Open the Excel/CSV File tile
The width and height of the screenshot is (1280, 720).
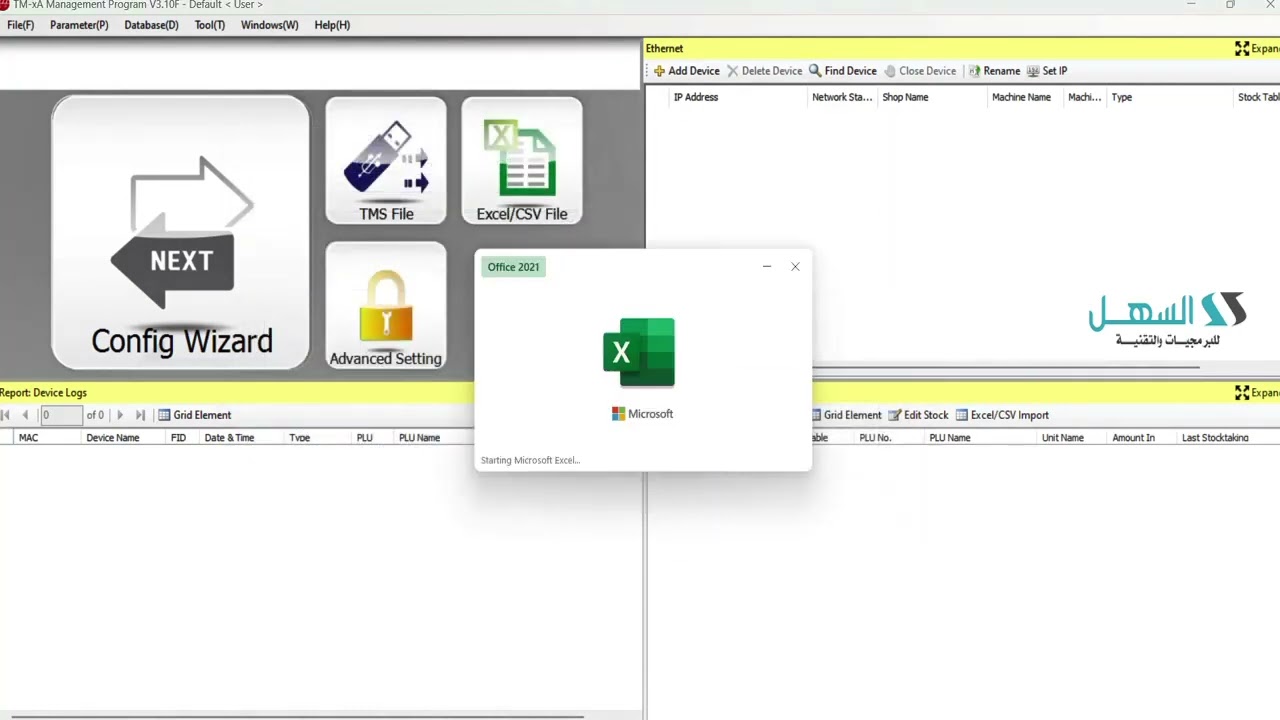point(522,160)
